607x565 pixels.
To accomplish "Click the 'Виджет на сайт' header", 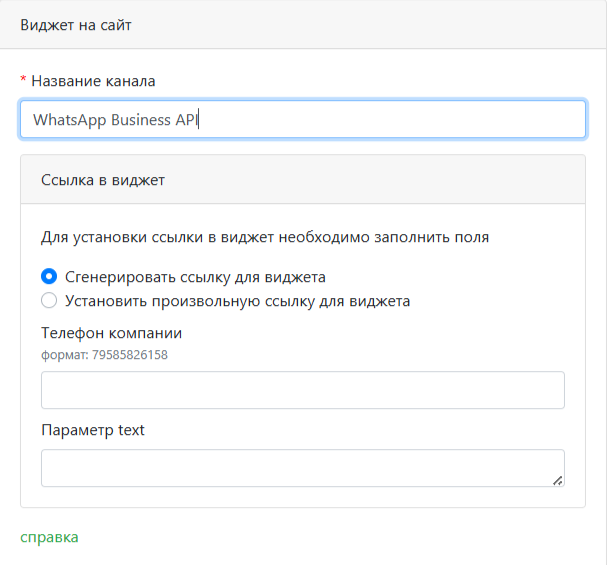I will 76,25.
